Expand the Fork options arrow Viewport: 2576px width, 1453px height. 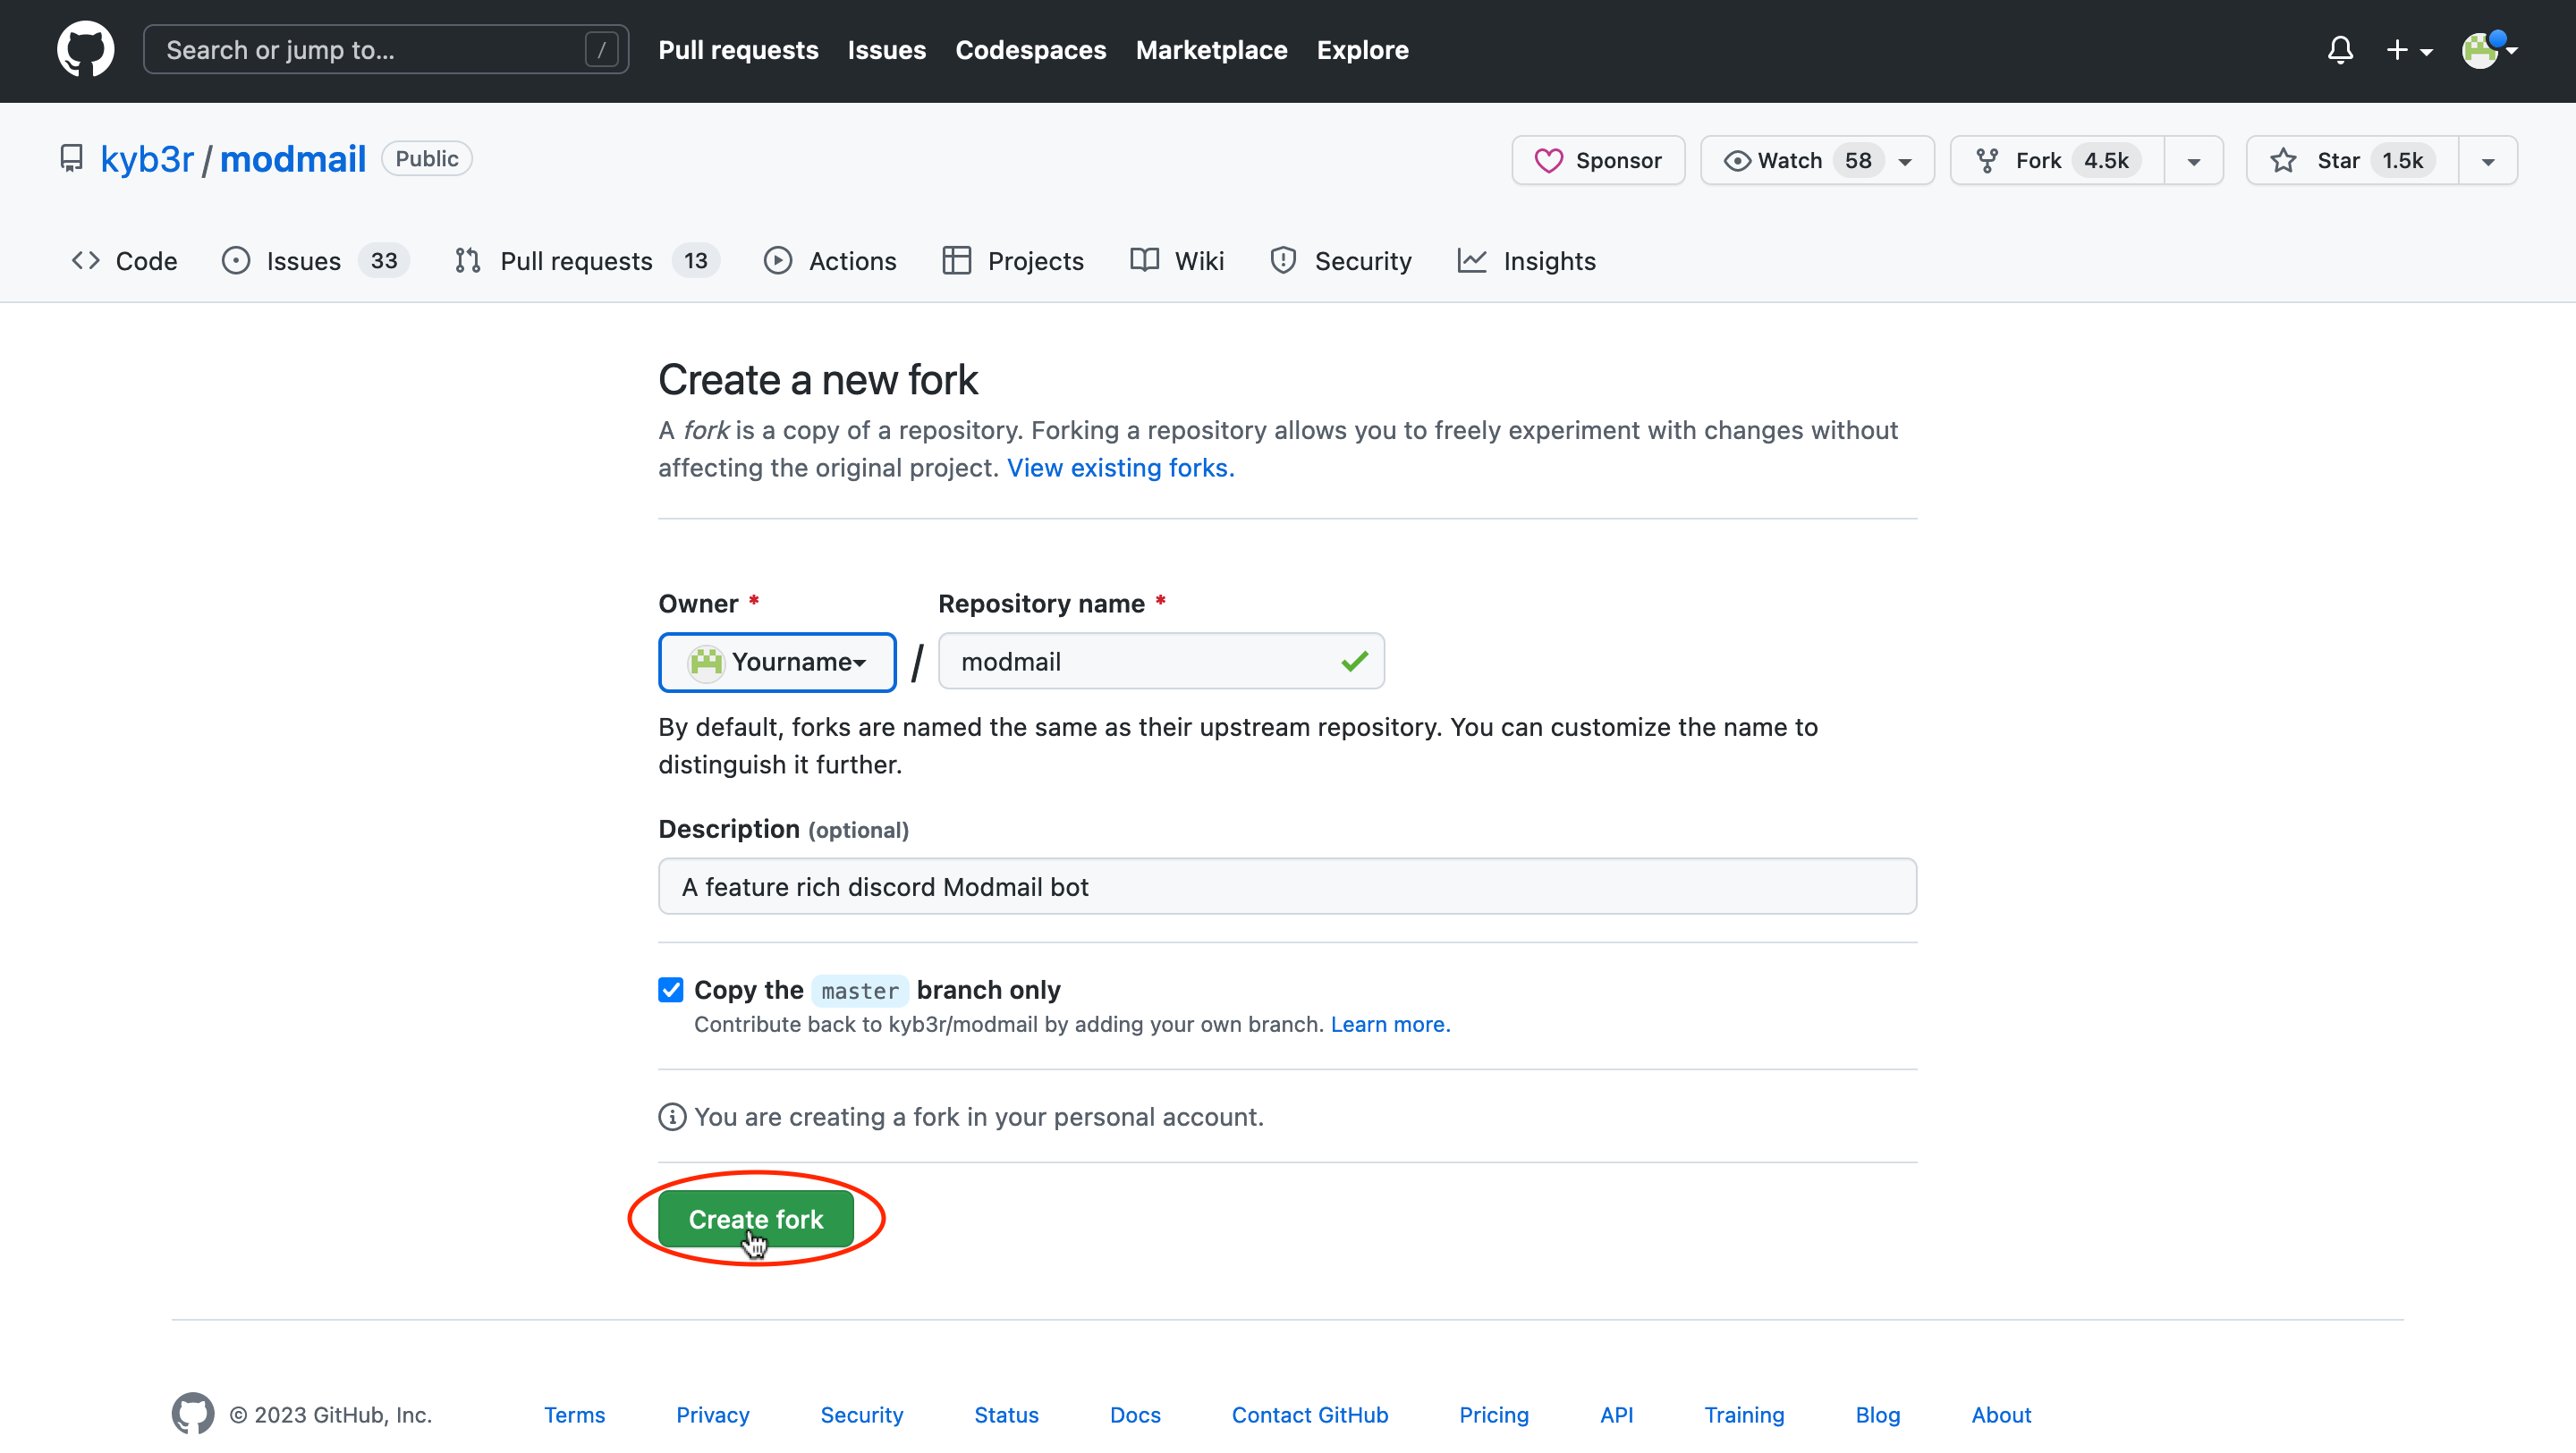(2193, 160)
